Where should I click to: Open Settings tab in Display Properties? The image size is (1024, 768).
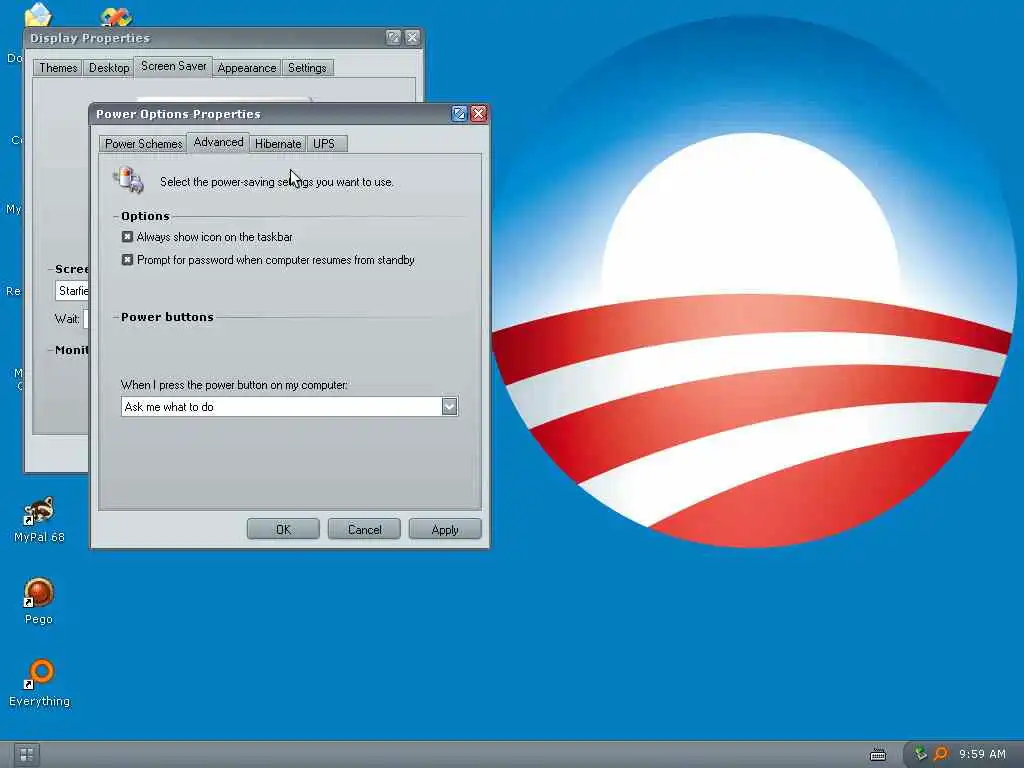click(x=307, y=68)
